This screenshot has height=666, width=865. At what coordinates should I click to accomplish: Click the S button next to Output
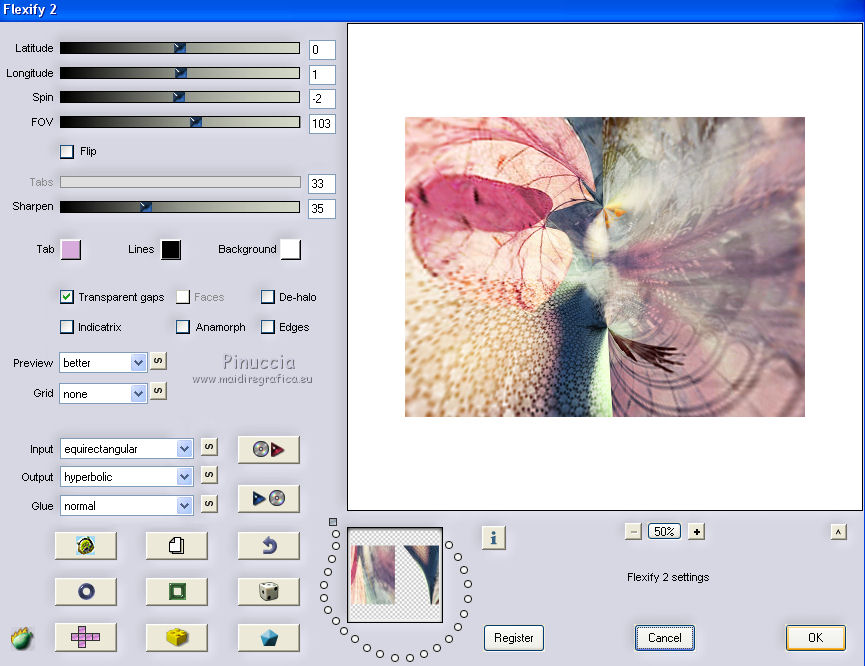209,475
